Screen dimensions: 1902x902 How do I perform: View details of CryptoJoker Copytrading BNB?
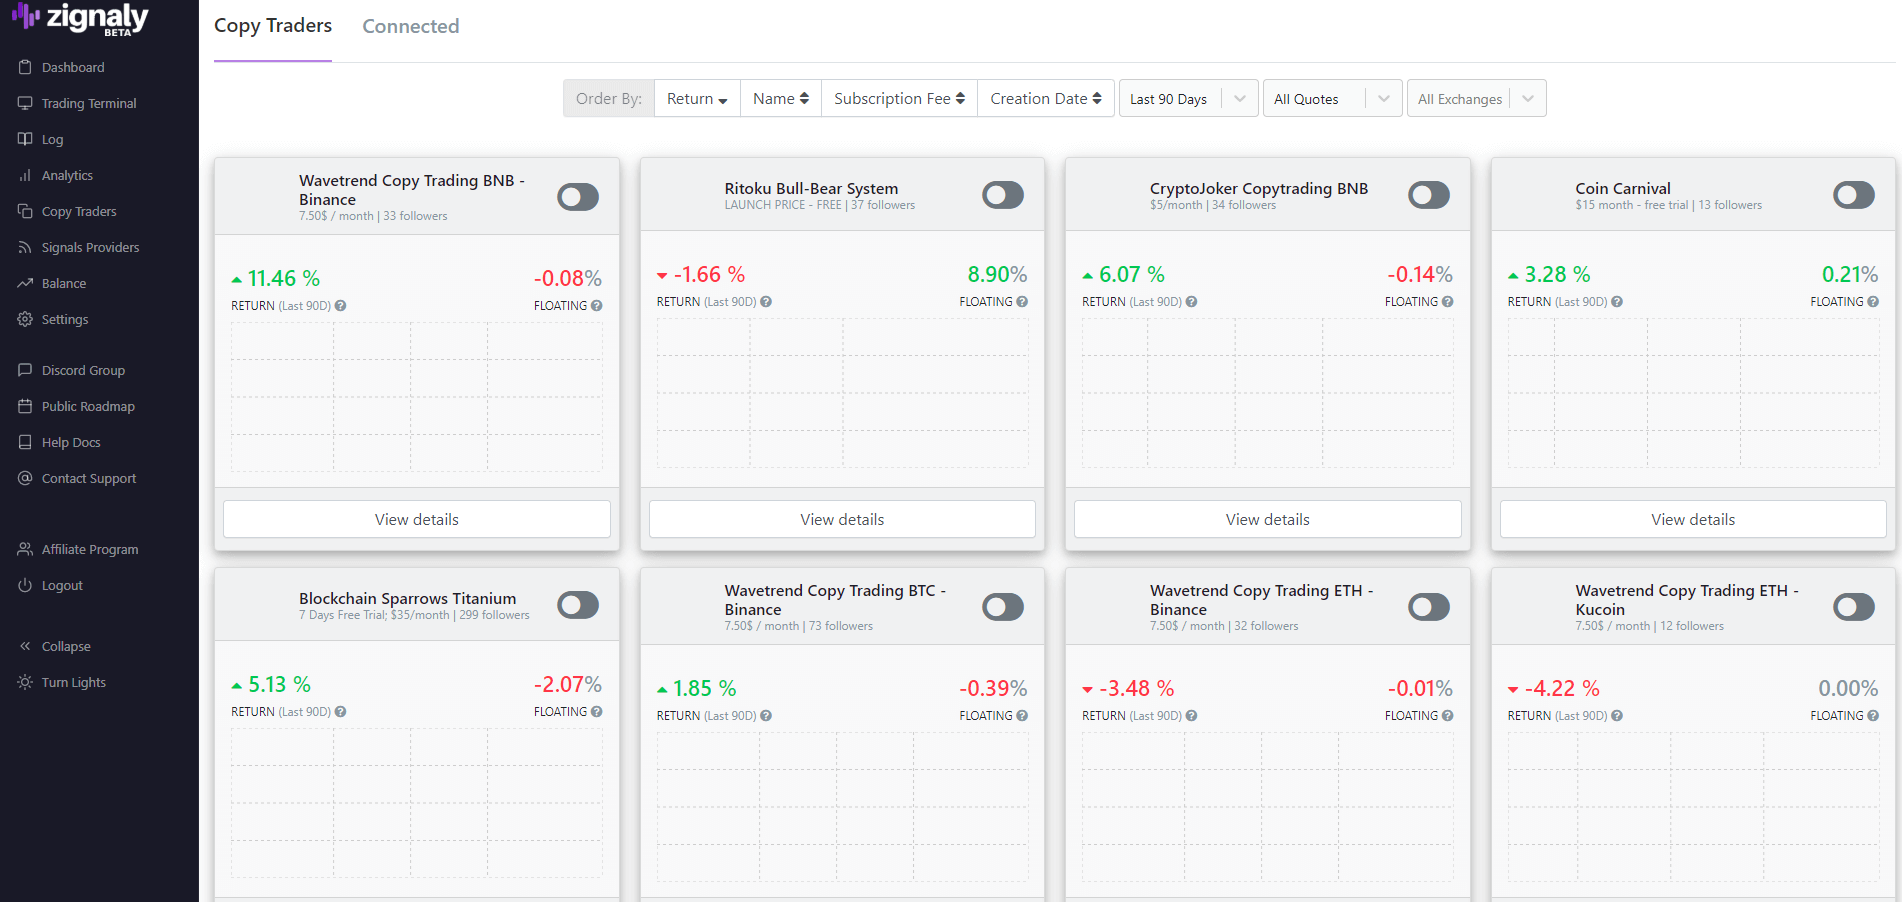(1268, 519)
